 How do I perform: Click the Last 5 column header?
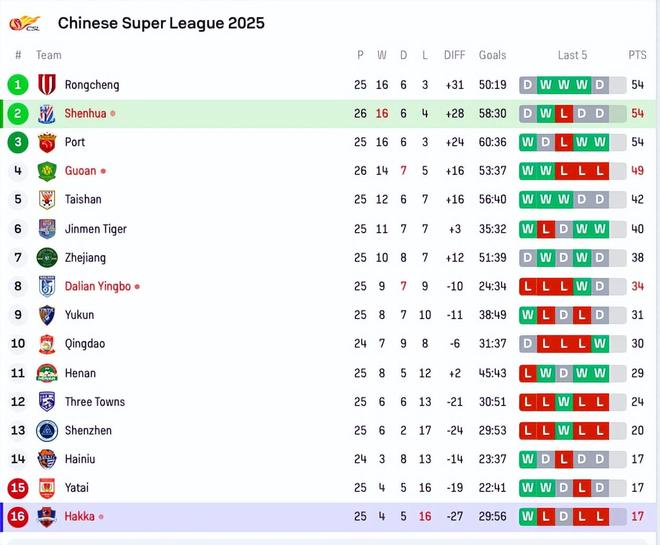[572, 55]
